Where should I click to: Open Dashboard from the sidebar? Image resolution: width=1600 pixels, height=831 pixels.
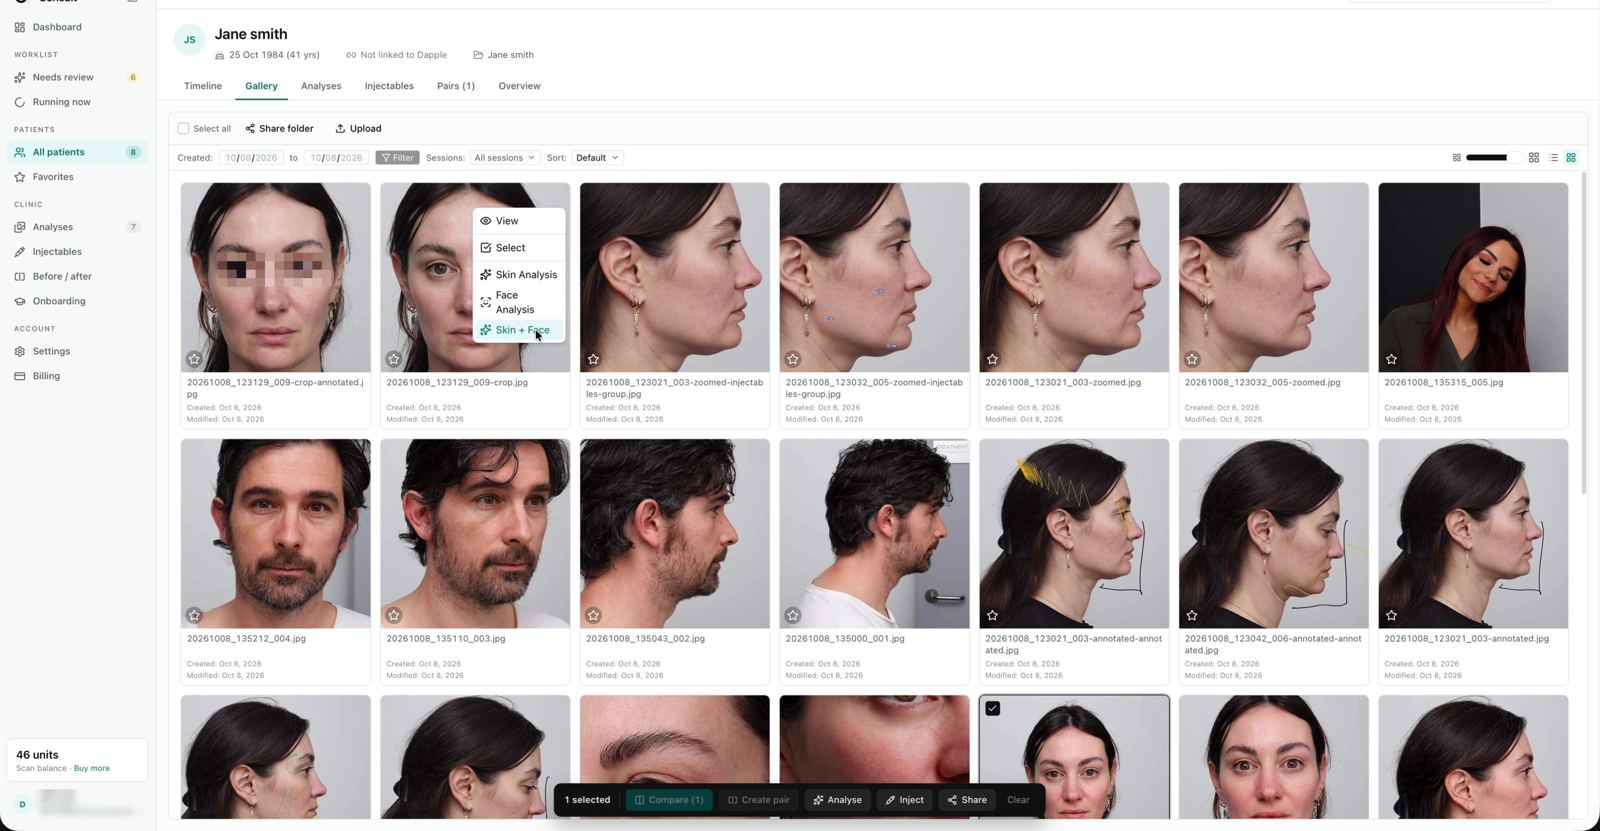pyautogui.click(x=57, y=27)
